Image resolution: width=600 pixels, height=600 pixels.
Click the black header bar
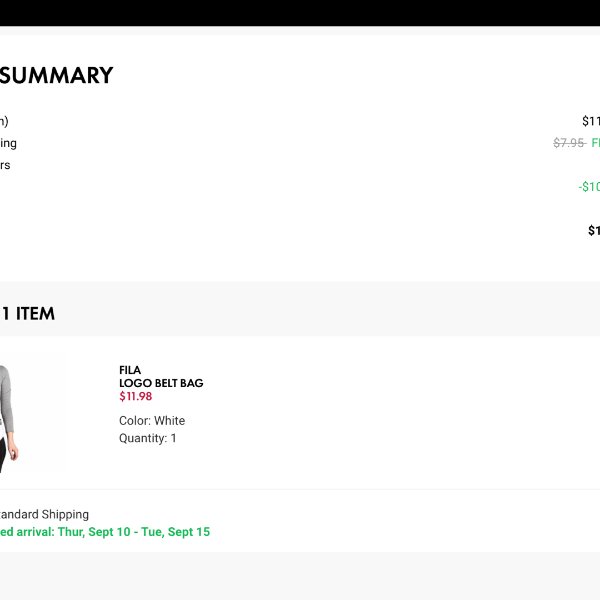(300, 13)
